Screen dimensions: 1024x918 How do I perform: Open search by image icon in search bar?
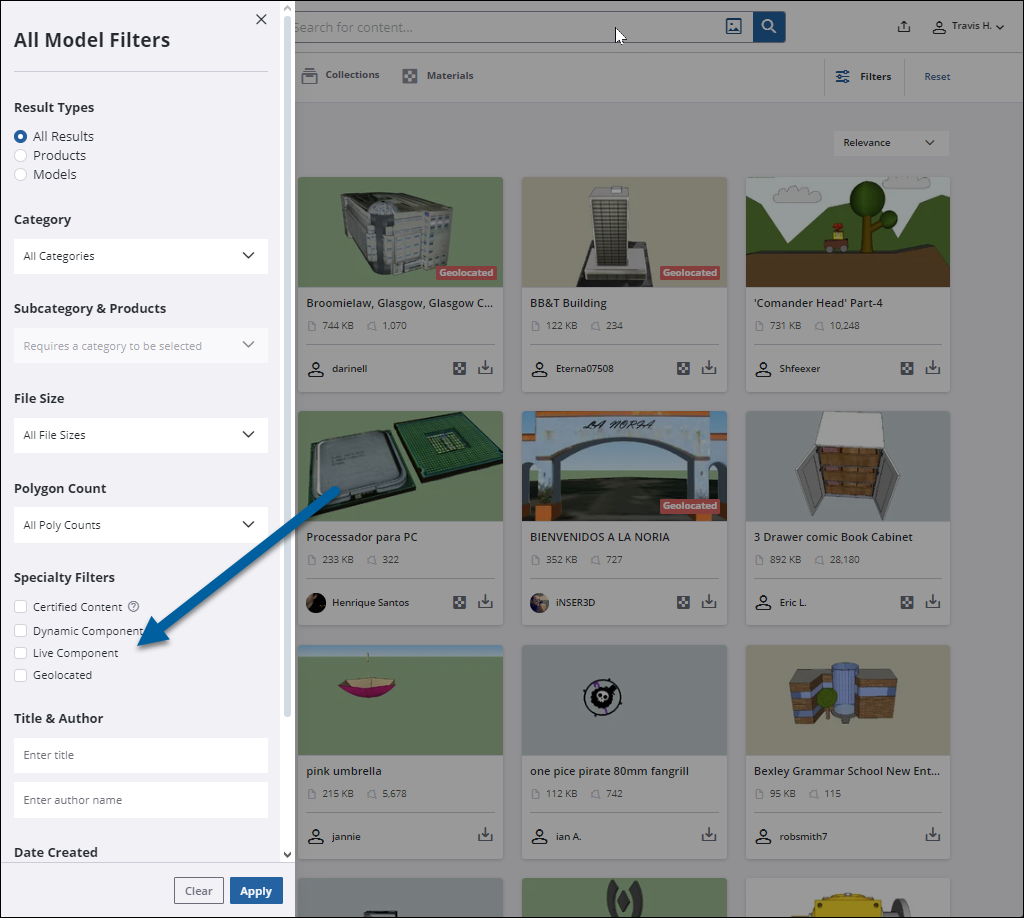pyautogui.click(x=734, y=26)
